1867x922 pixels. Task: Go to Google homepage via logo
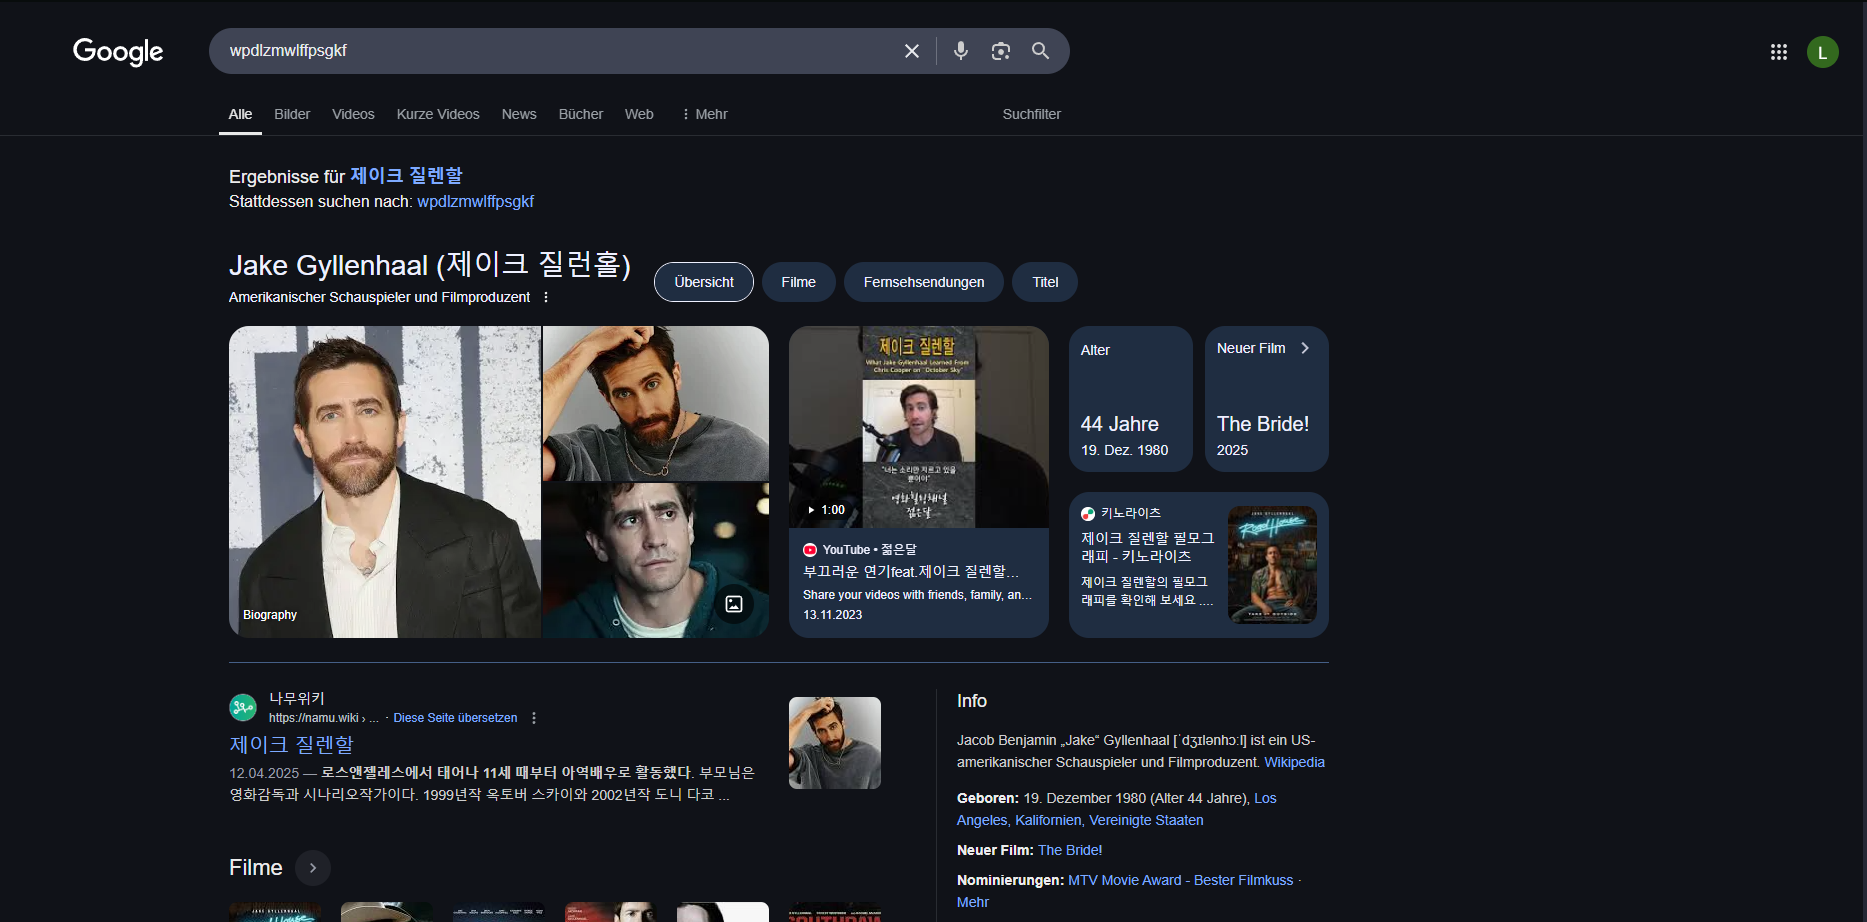118,52
